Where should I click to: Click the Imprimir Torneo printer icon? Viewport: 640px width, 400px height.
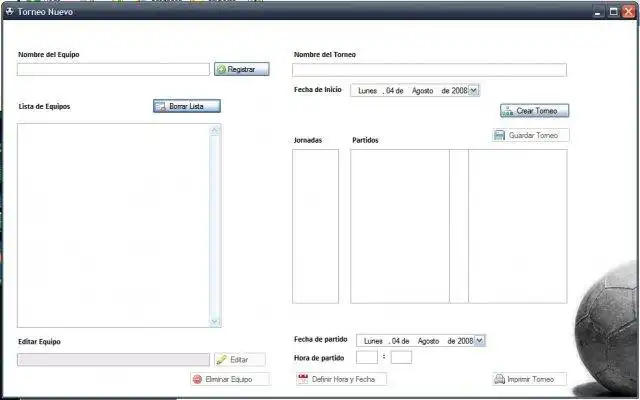[499, 379]
